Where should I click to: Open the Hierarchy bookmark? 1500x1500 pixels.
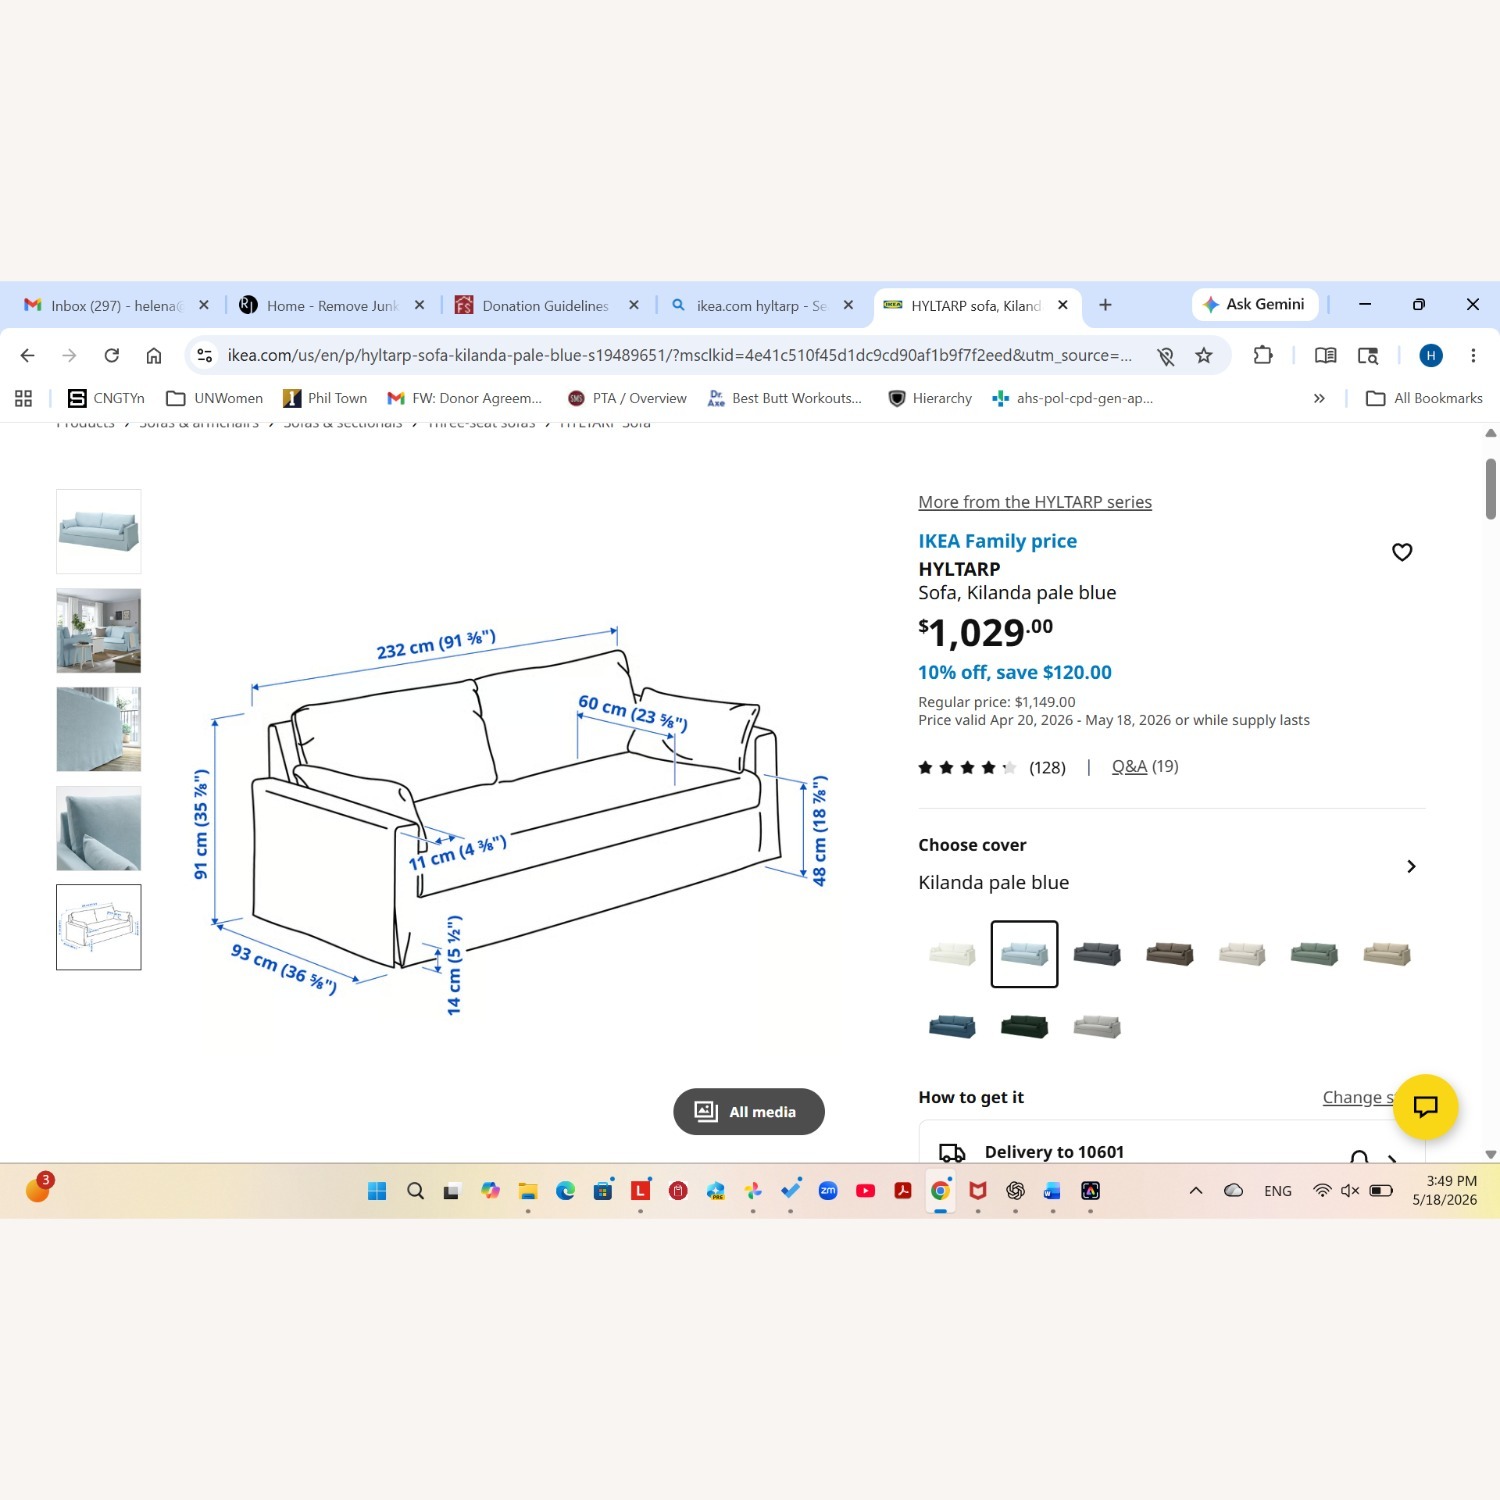click(930, 398)
